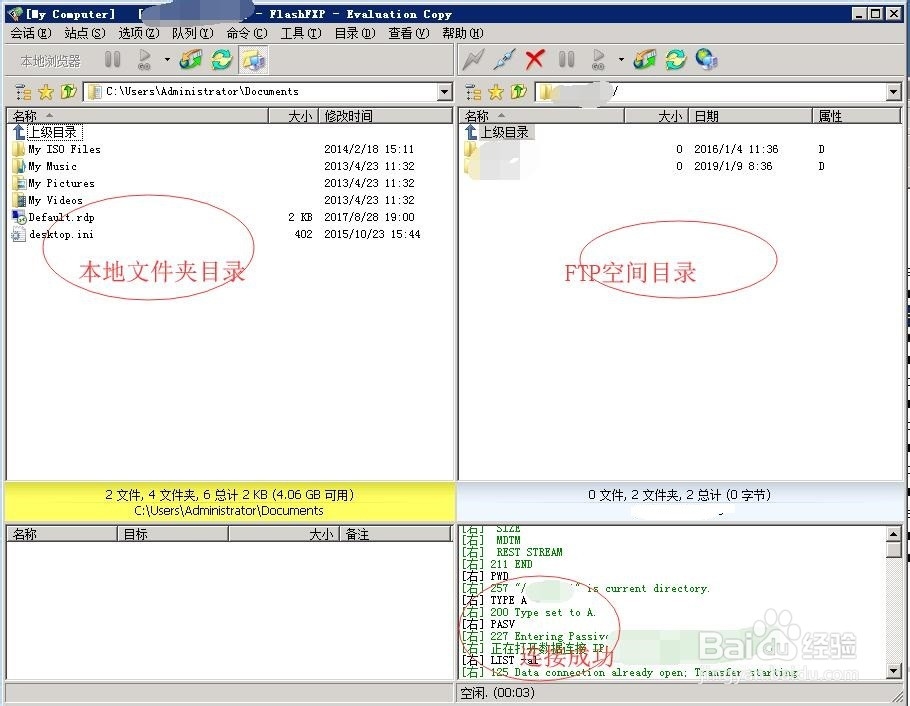Sort remote files by 属性 column
The height and width of the screenshot is (706, 910).
click(856, 116)
